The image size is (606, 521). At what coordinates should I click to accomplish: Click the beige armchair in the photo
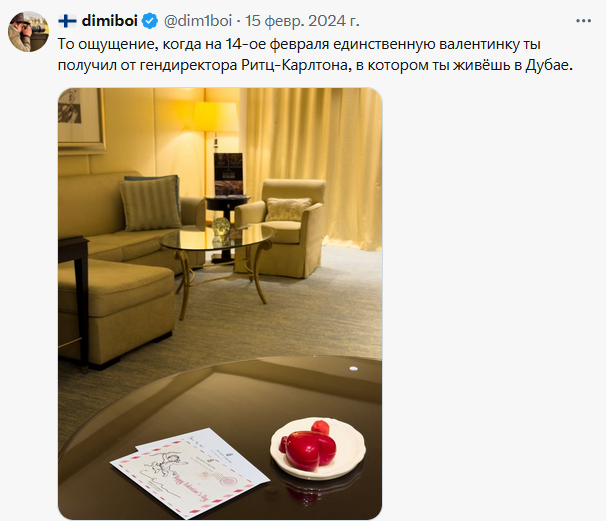coord(281,228)
